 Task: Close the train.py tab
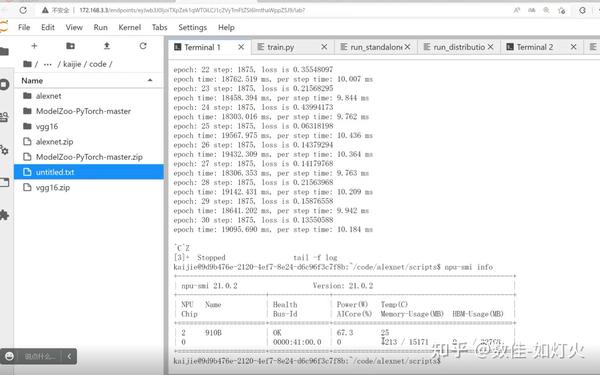pos(324,47)
